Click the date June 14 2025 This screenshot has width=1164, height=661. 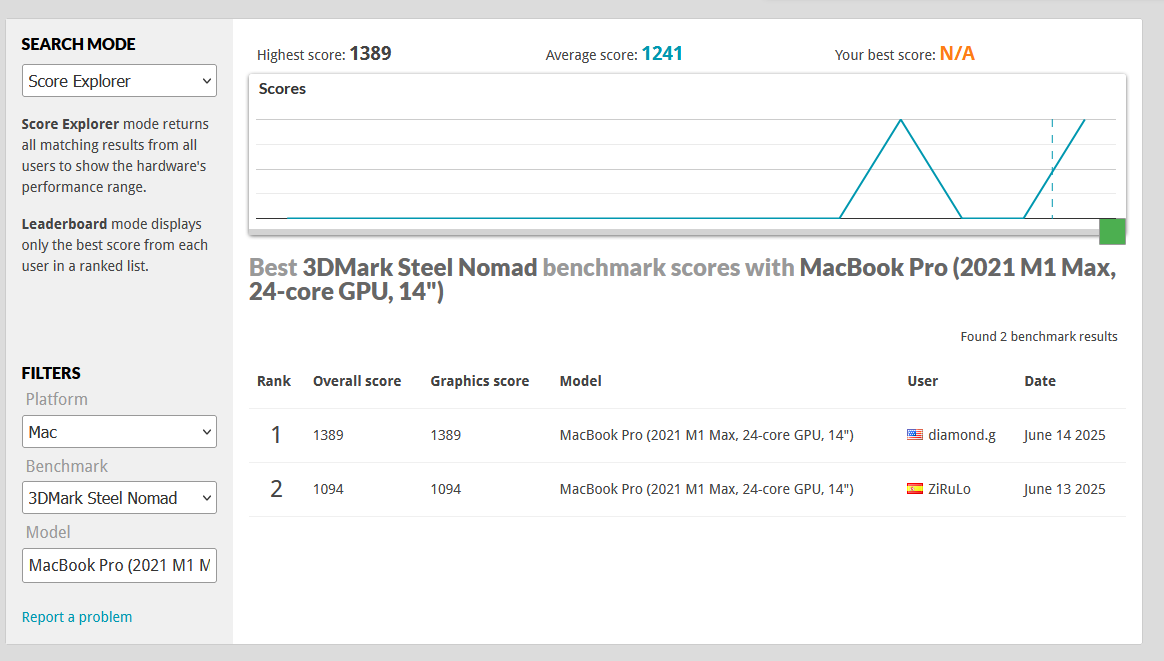click(1065, 435)
